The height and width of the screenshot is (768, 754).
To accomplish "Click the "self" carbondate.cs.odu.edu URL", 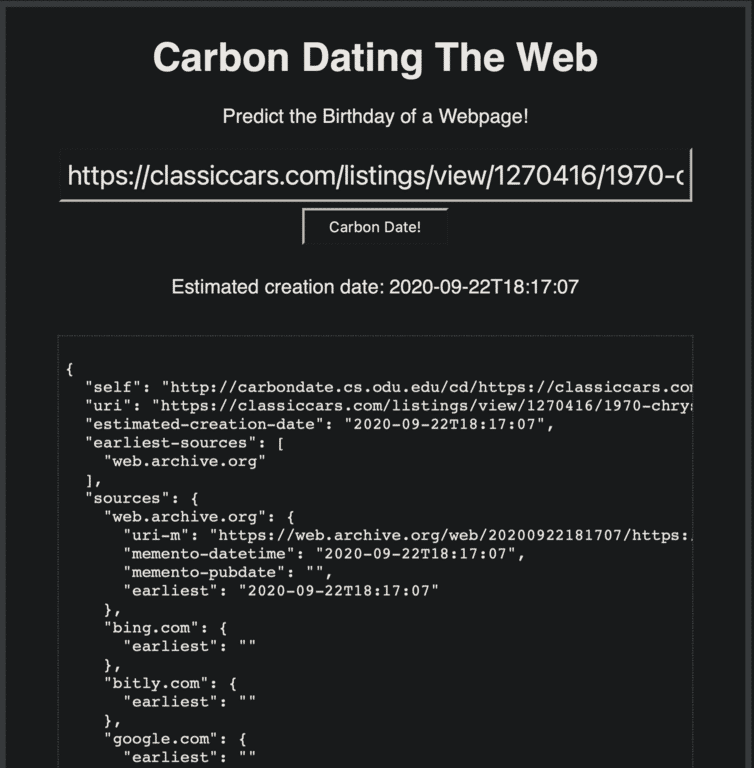I will click(428, 386).
